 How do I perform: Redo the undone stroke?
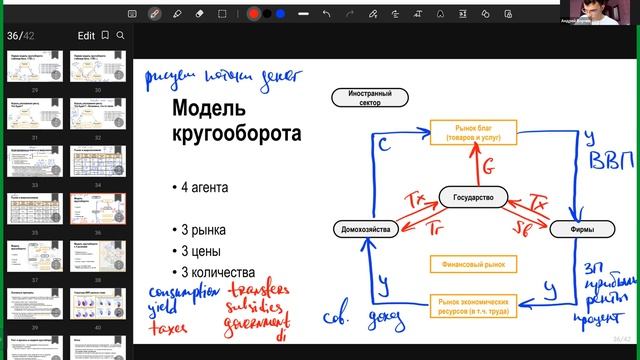(349, 14)
